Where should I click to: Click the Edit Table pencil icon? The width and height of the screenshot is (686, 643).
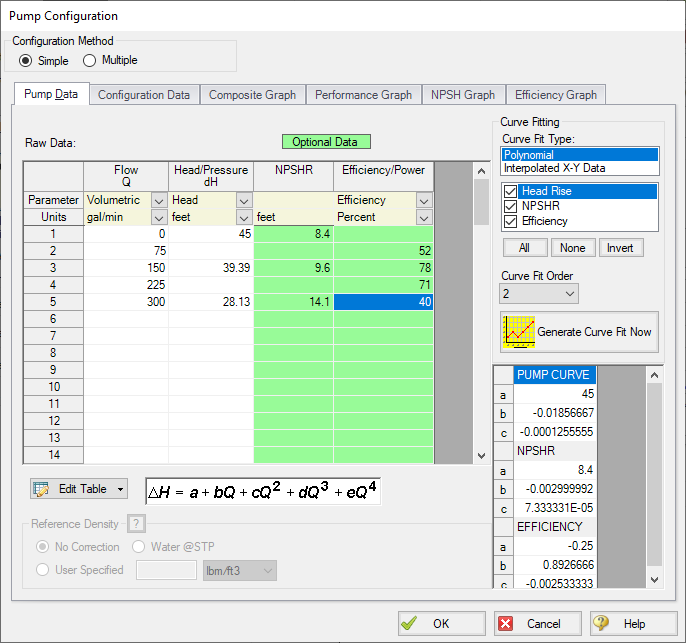(41, 489)
